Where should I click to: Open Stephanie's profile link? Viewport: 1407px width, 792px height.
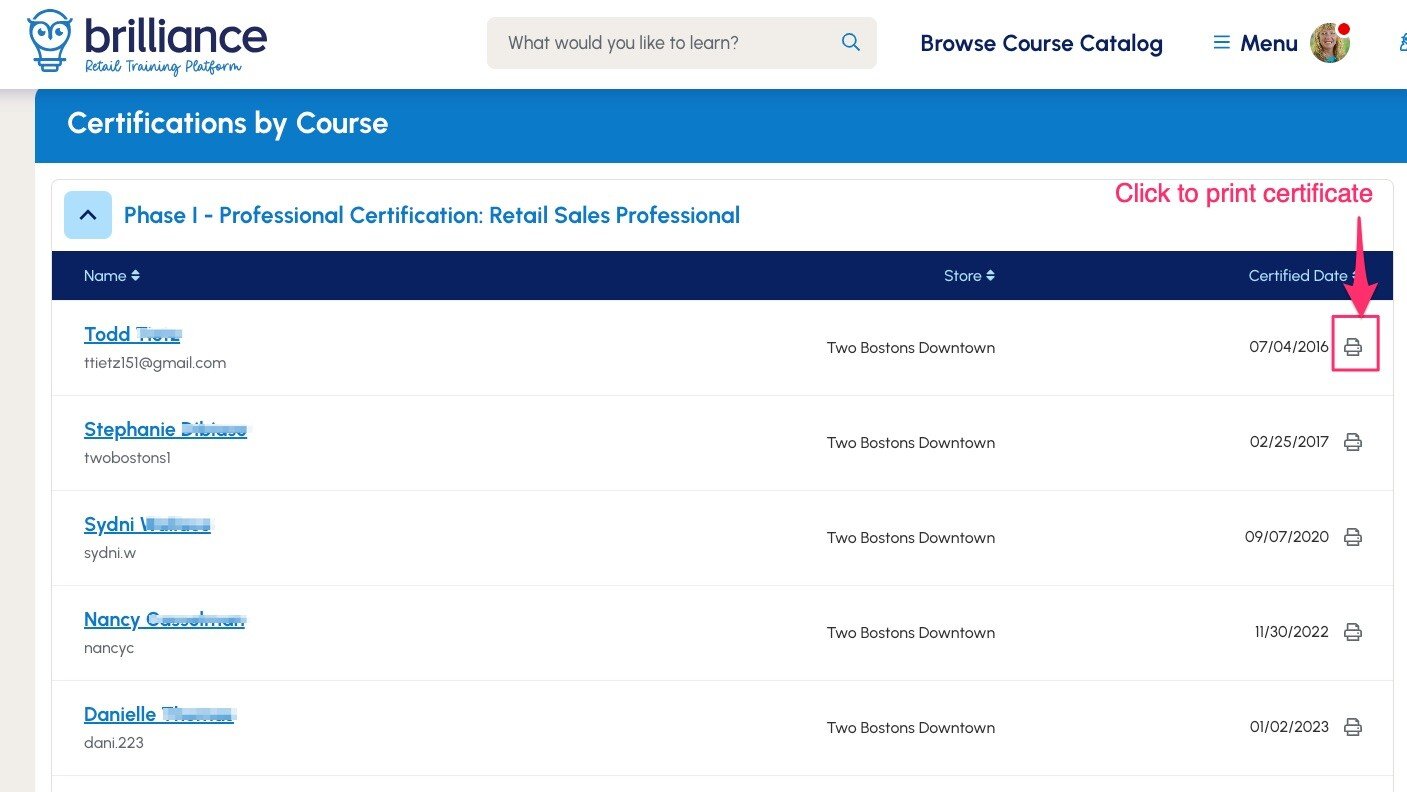[164, 429]
